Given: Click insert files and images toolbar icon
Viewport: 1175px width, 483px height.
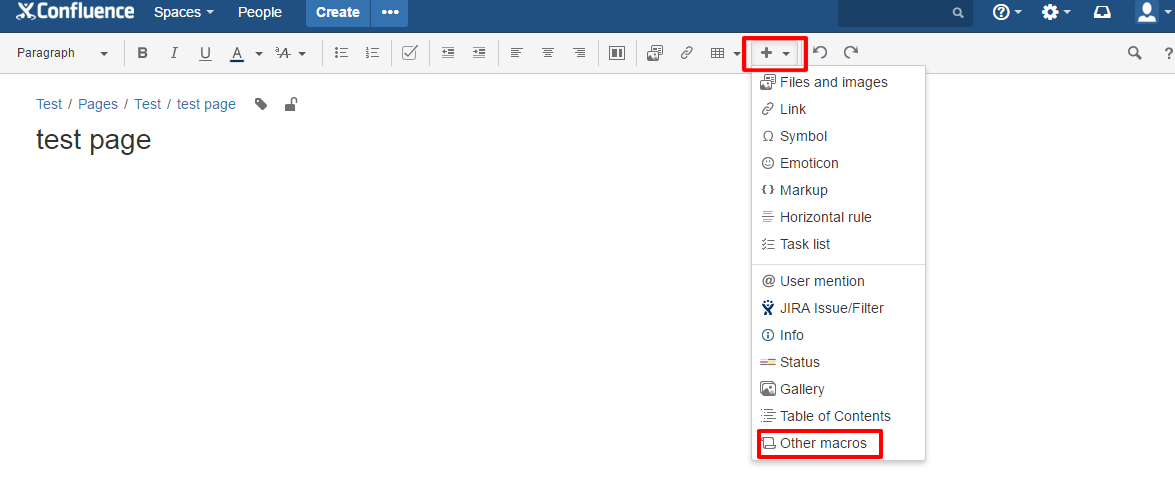Looking at the screenshot, I should click(655, 53).
